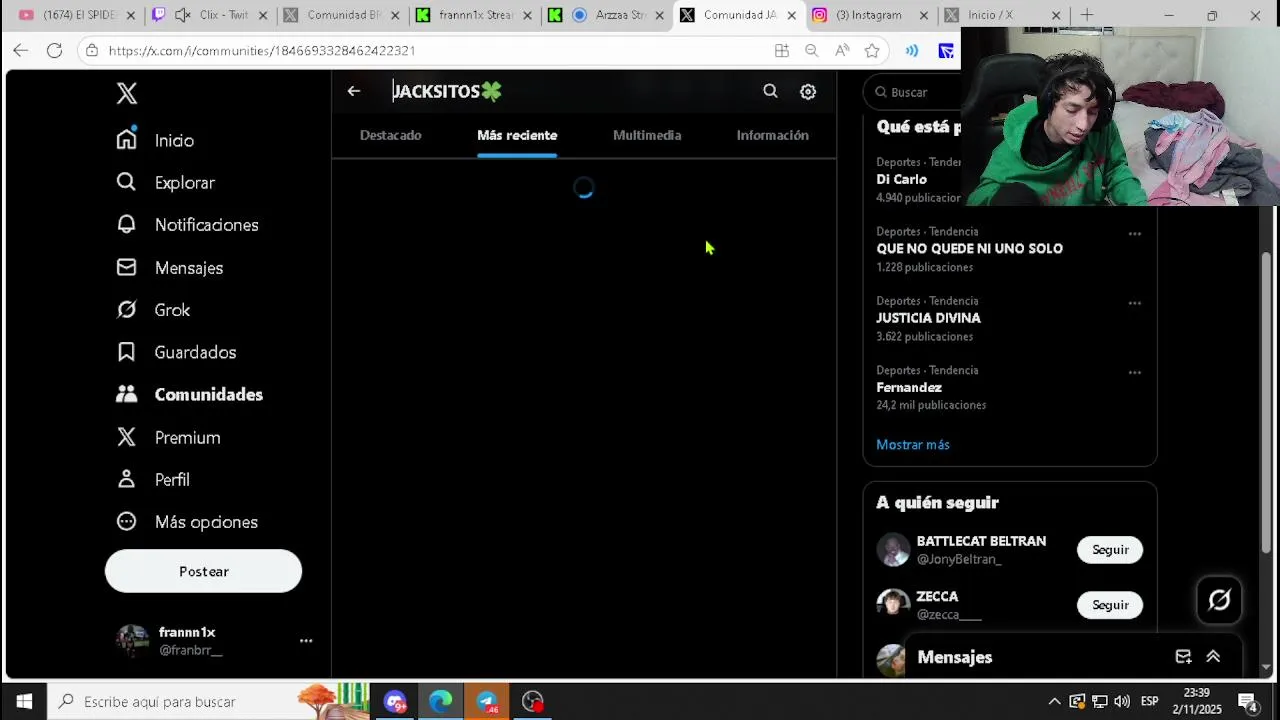Open Microsoft Edge from the taskbar
The width and height of the screenshot is (1280, 720).
point(441,701)
